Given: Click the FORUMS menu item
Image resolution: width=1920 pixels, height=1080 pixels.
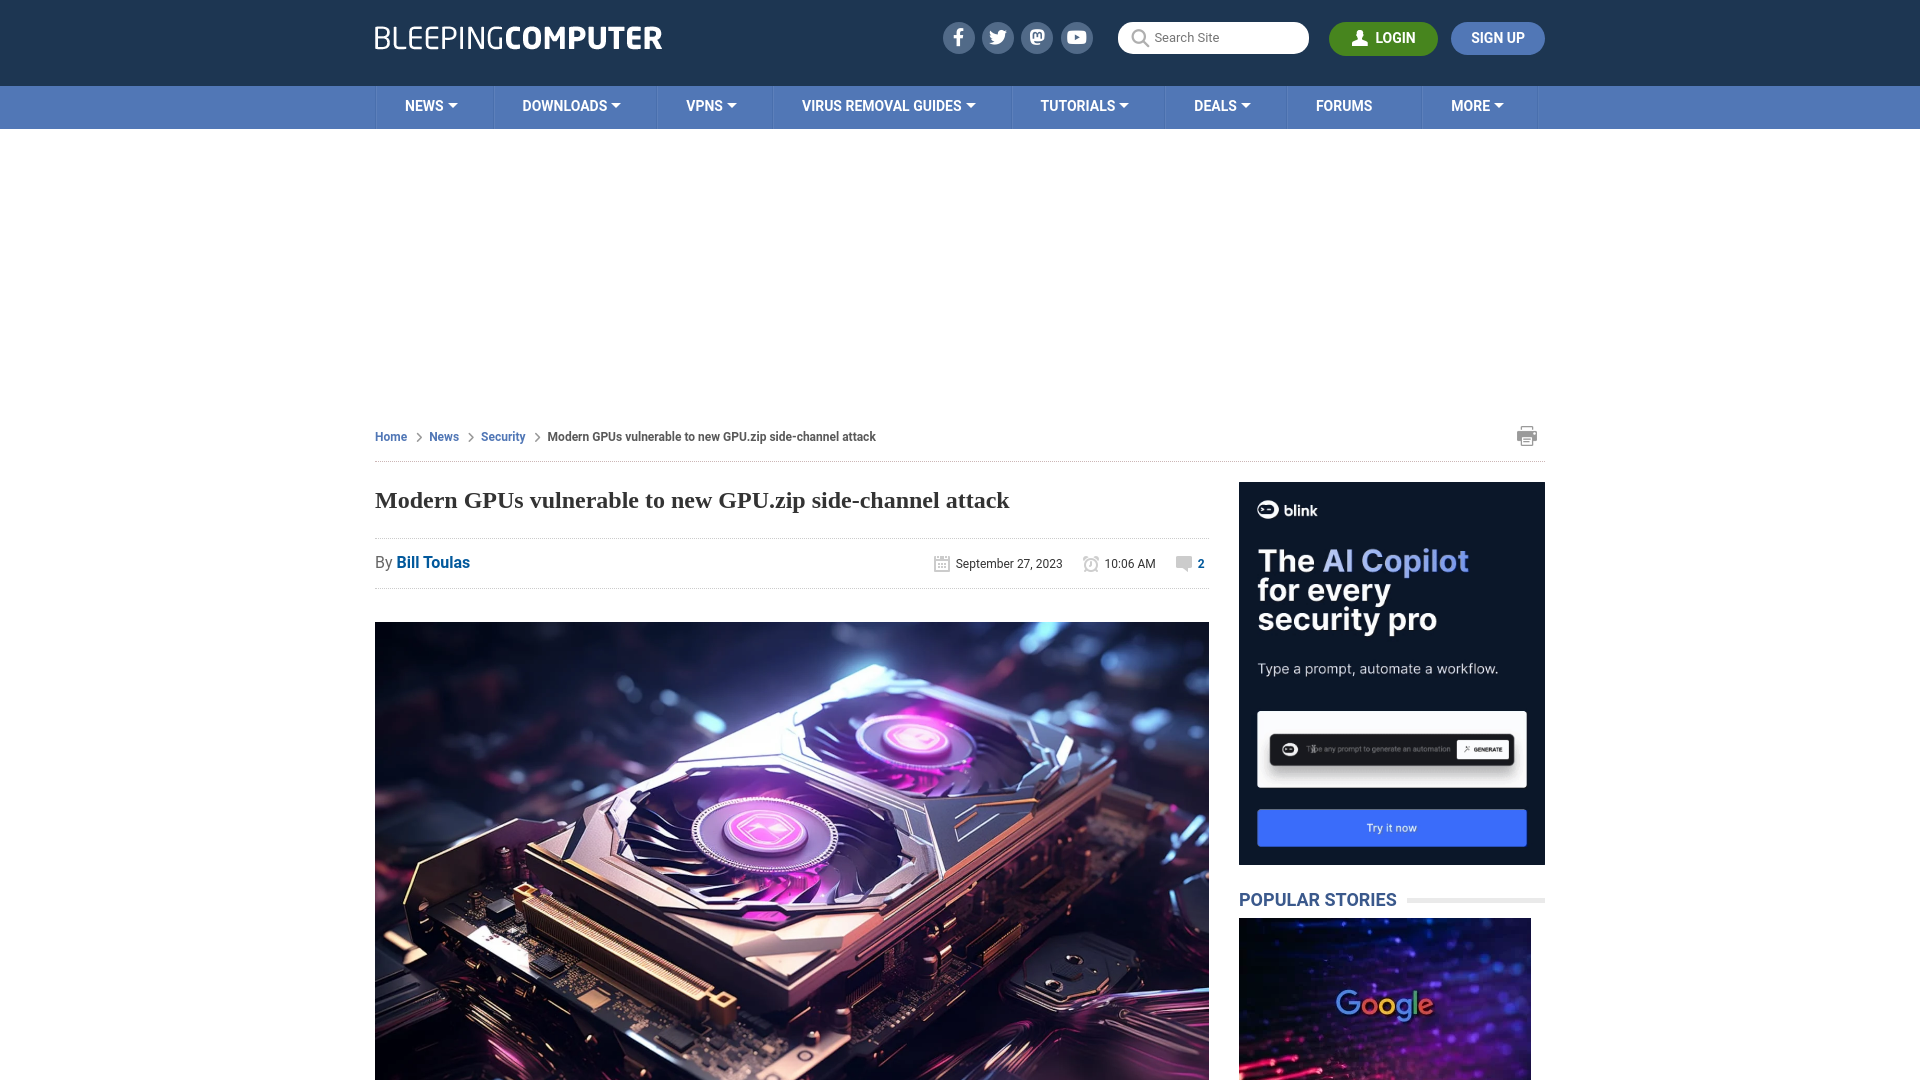Looking at the screenshot, I should click(x=1342, y=105).
